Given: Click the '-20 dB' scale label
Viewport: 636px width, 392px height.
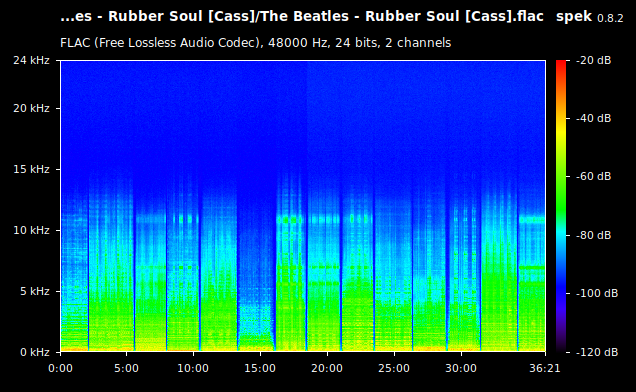Looking at the screenshot, I should (x=593, y=60).
